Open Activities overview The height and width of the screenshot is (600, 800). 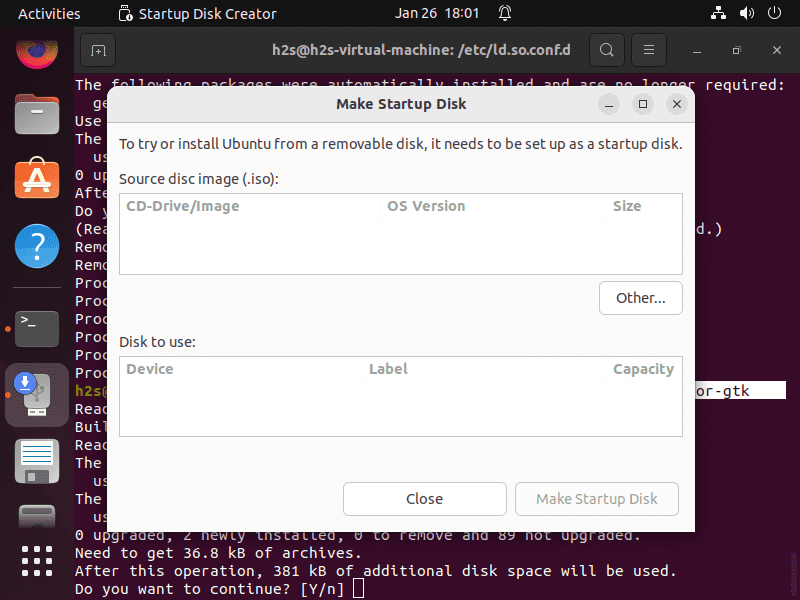click(49, 14)
